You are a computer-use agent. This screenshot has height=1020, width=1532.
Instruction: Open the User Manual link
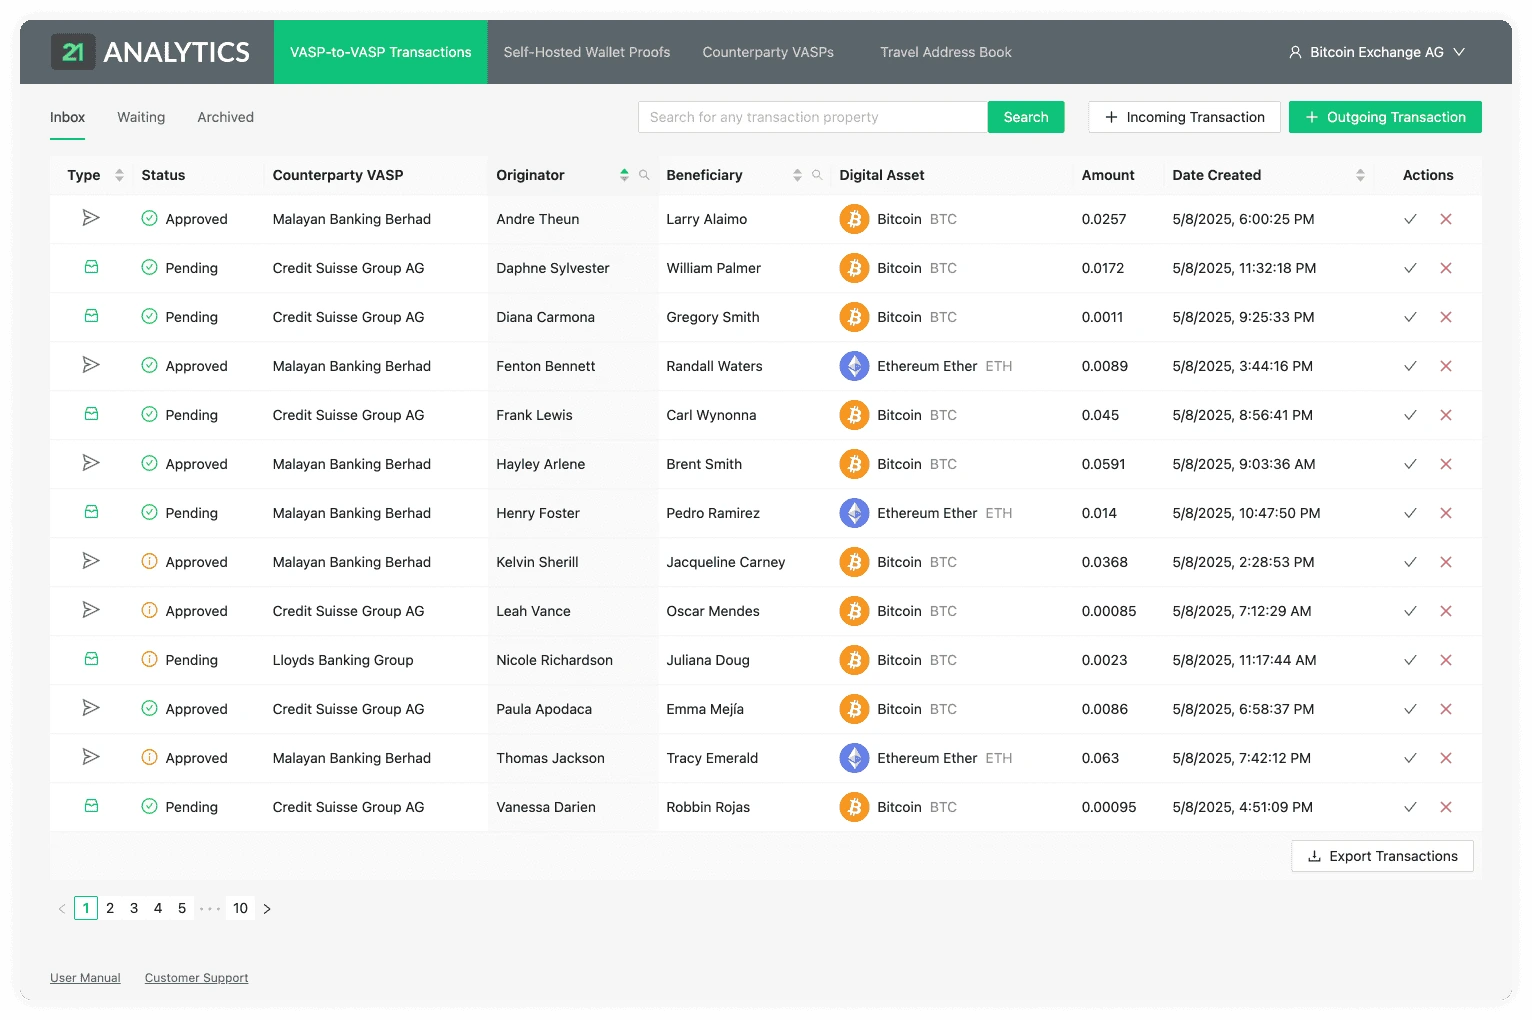85,977
